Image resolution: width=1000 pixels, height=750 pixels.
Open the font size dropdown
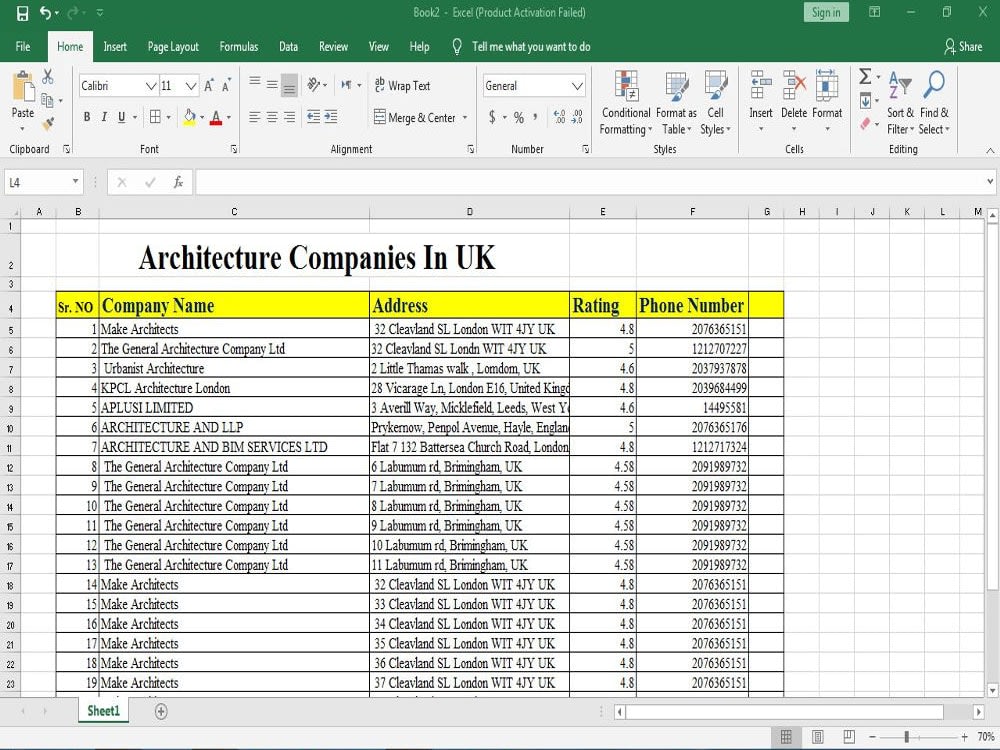(190, 85)
